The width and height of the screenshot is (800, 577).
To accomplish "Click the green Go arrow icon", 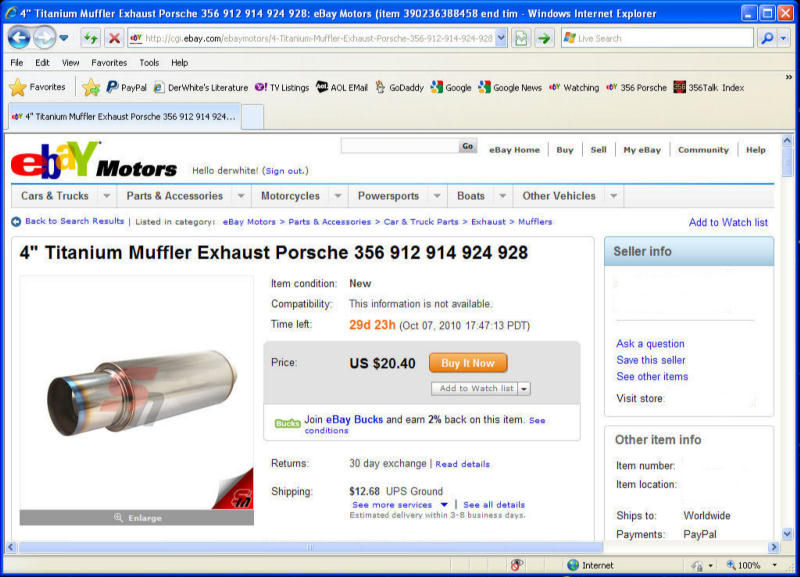I will click(x=544, y=38).
